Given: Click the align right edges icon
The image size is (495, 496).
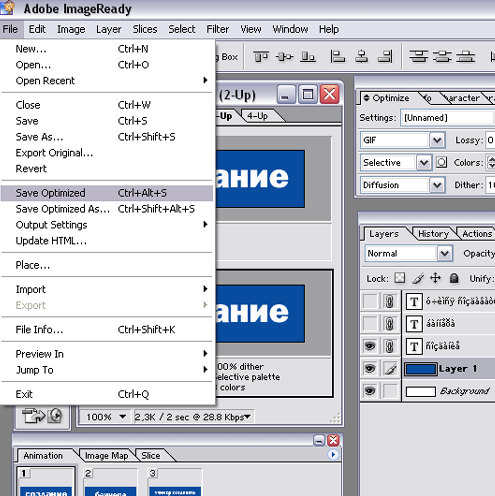Looking at the screenshot, I should (x=385, y=57).
